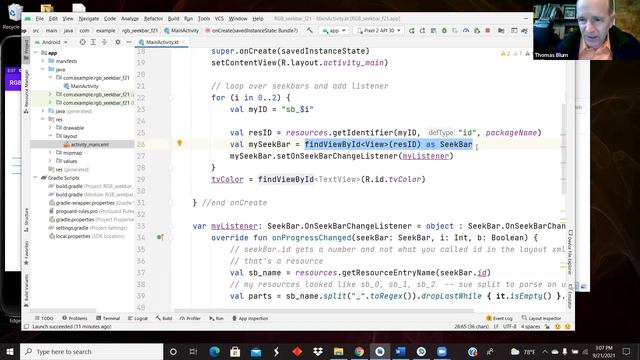Open Word from taskbar
The image size is (640, 360).
coord(400,351)
